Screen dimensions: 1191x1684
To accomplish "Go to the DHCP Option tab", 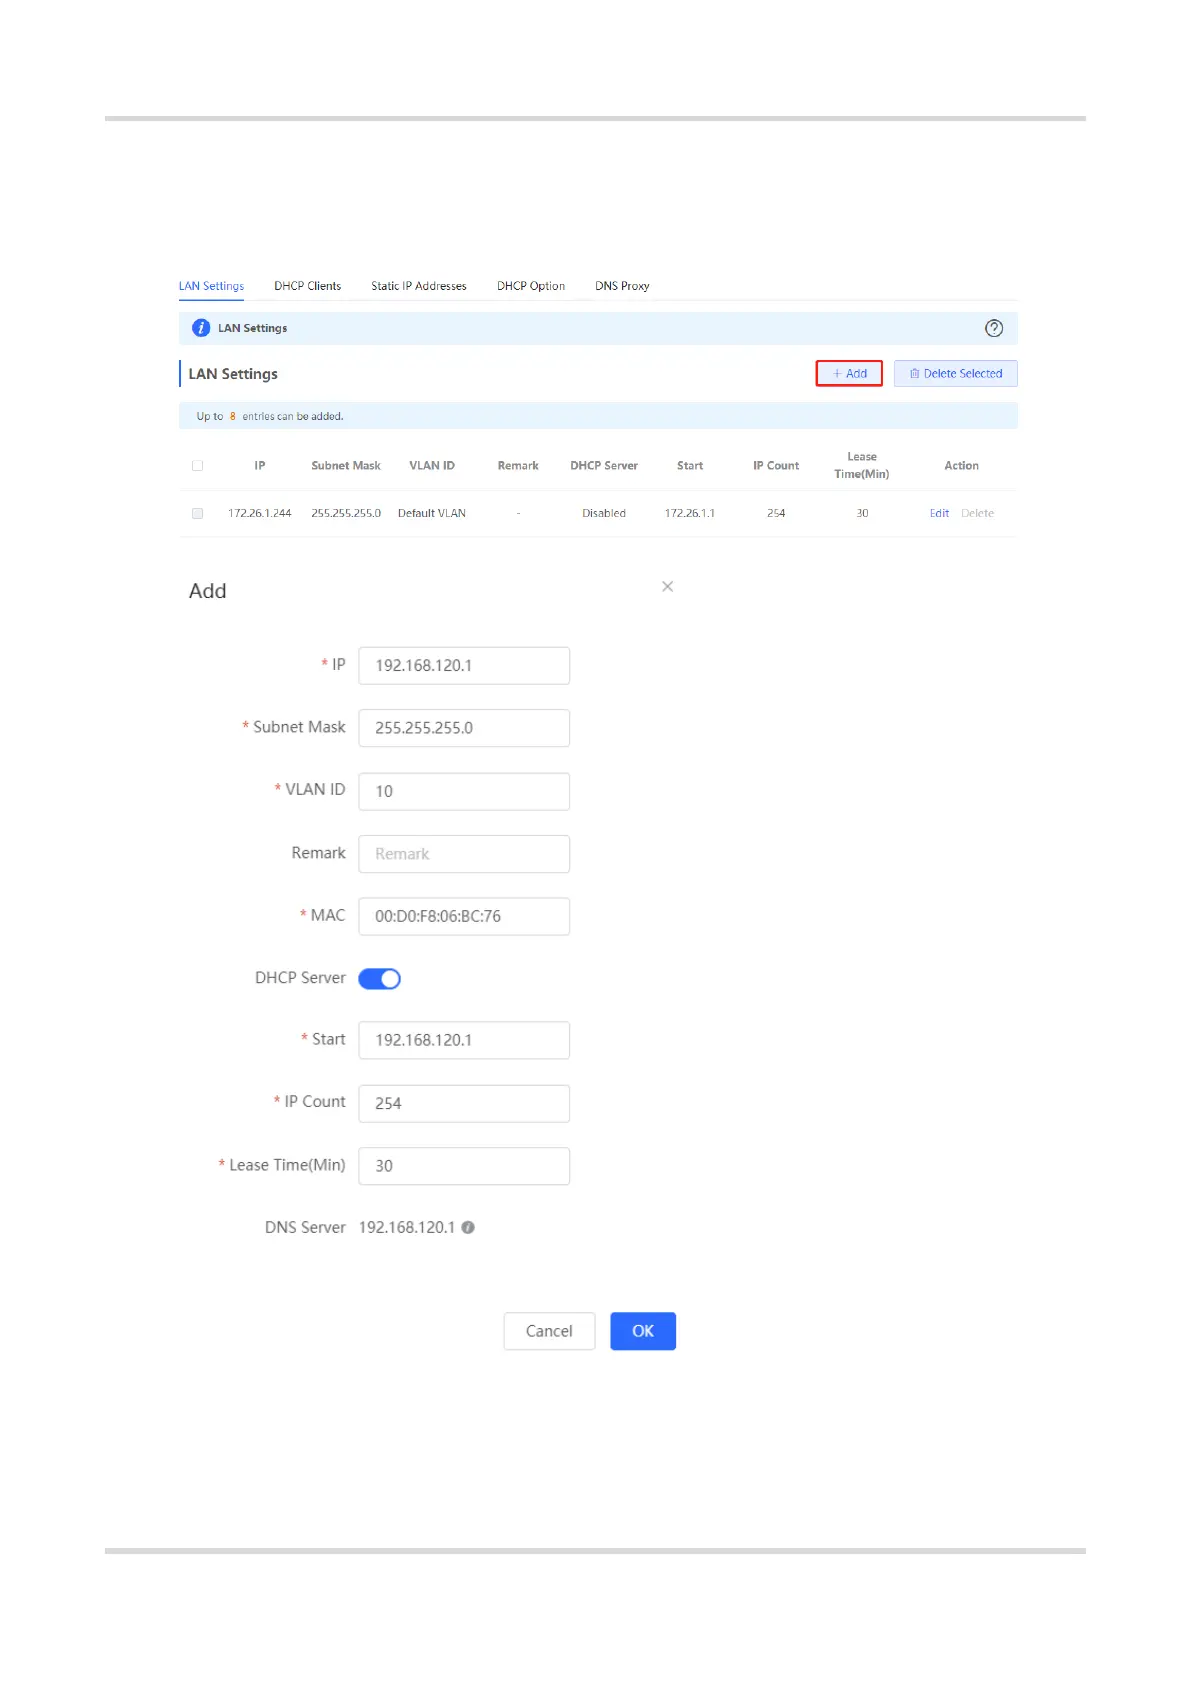I will [x=531, y=286].
